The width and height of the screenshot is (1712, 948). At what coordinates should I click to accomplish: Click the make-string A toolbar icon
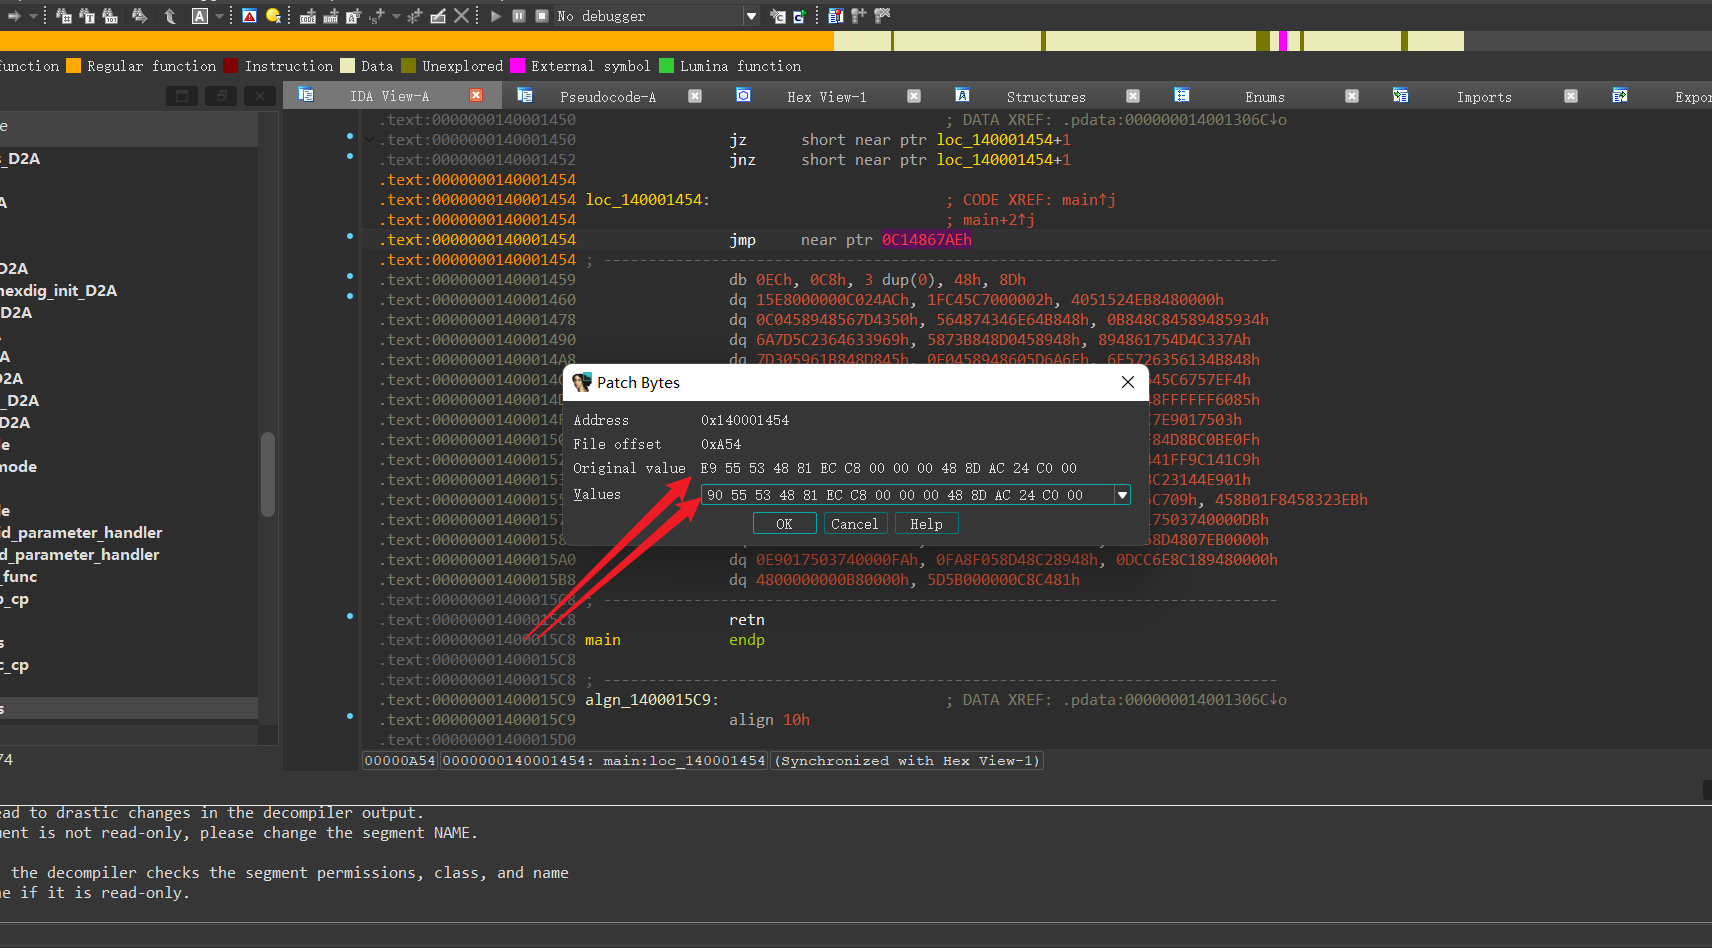[354, 16]
